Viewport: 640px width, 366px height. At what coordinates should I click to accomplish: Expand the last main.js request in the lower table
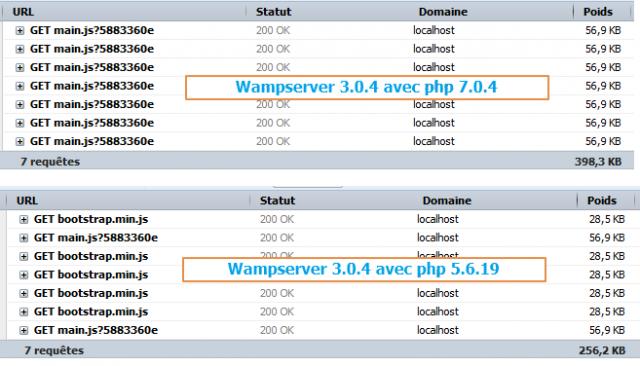24,331
